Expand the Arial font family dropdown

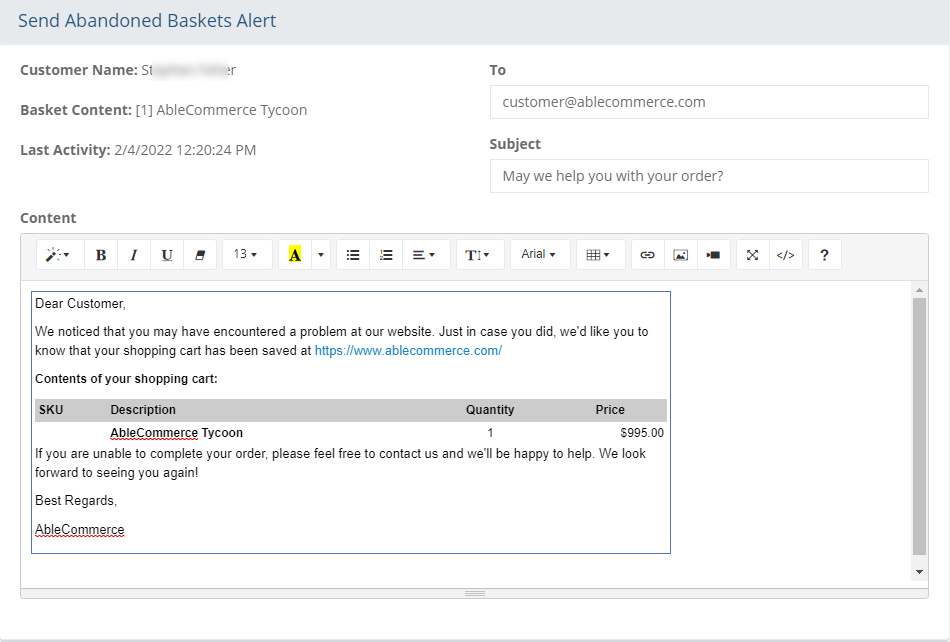pyautogui.click(x=539, y=255)
